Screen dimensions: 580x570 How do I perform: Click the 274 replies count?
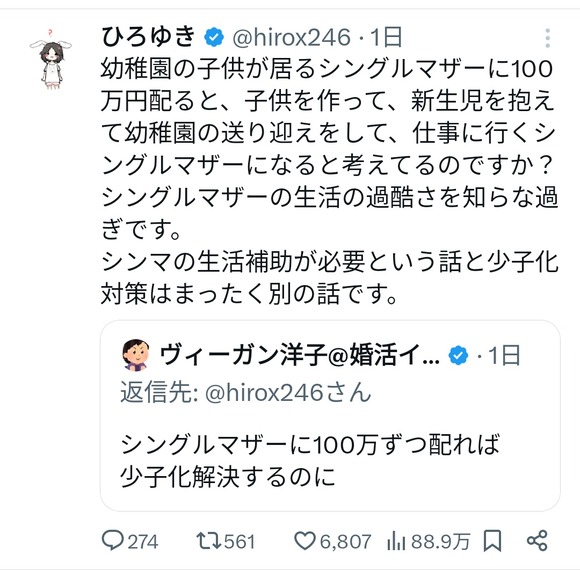click(143, 542)
